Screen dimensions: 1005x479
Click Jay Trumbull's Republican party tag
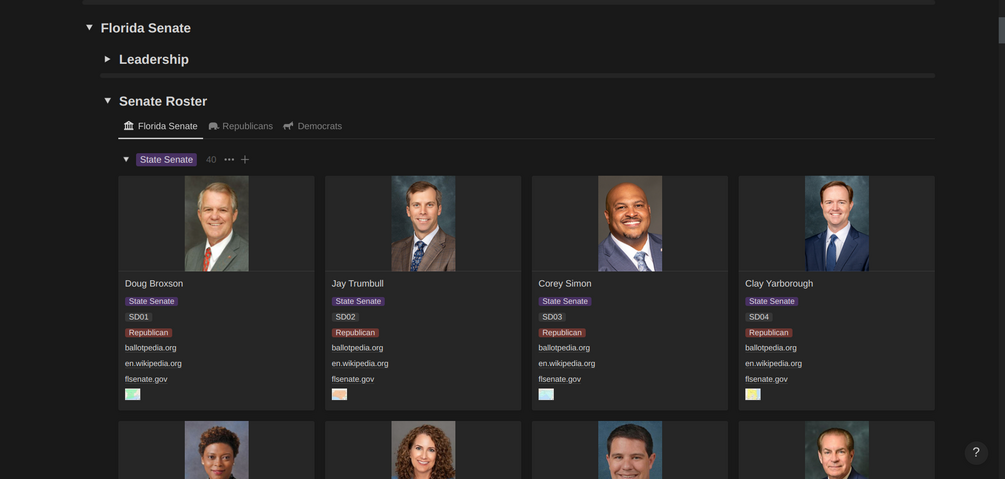pos(355,333)
